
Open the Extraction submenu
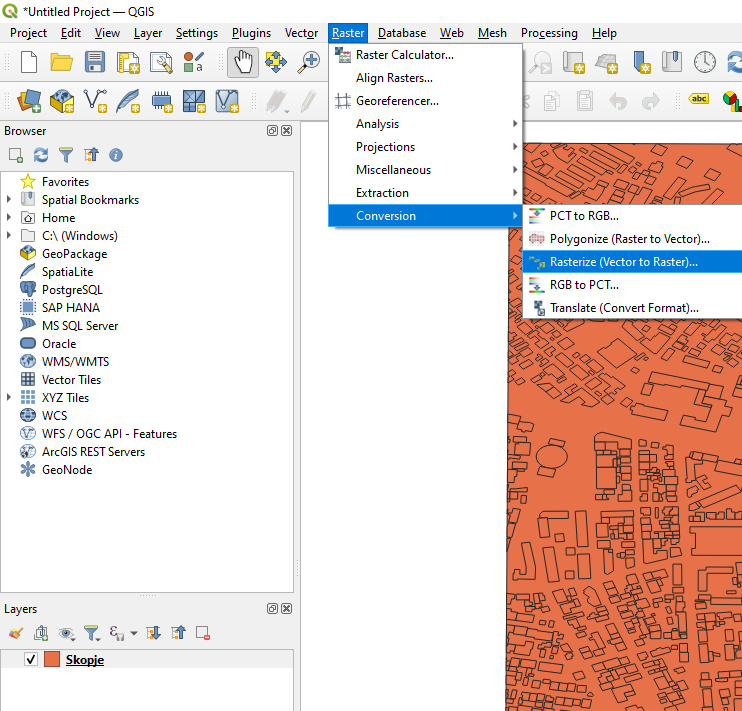425,193
